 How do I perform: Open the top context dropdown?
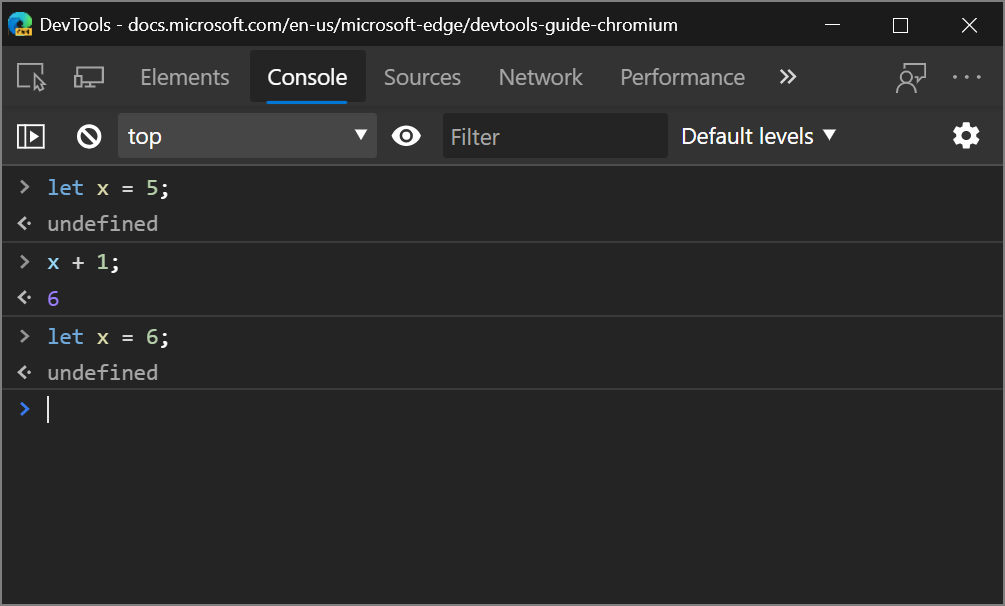[x=247, y=136]
